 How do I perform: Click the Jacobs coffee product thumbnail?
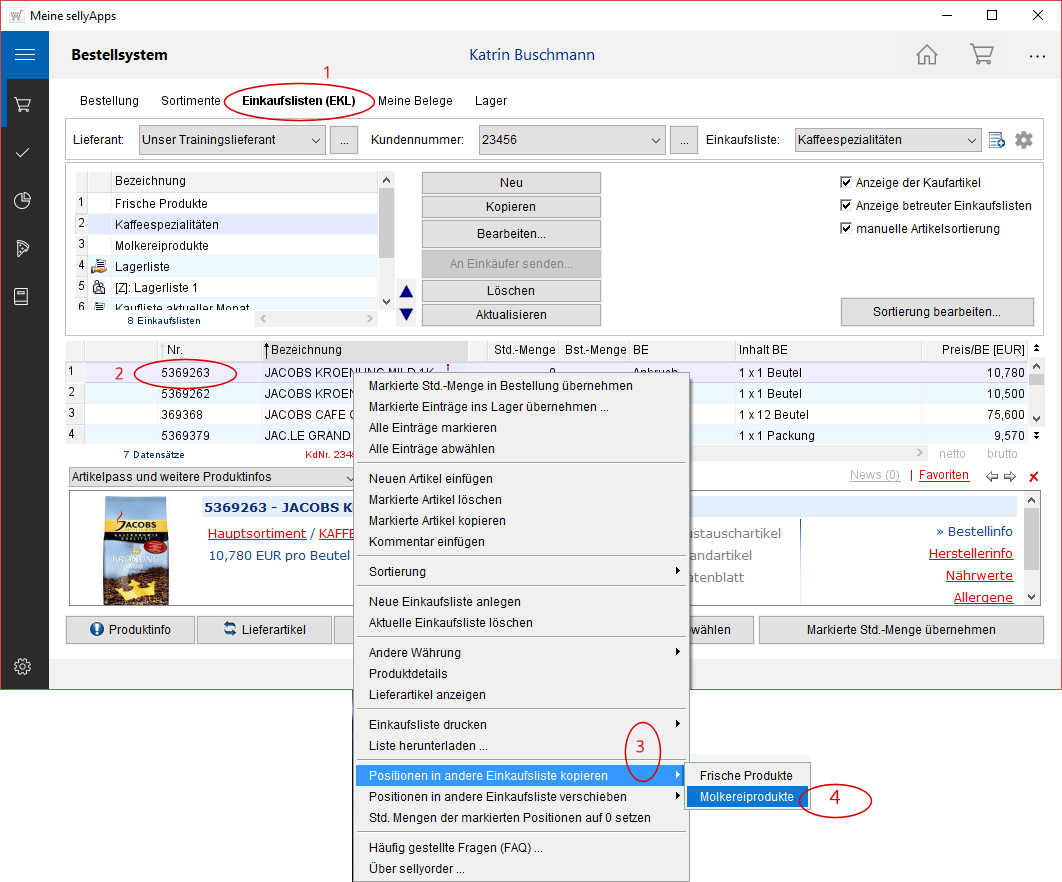pyautogui.click(x=134, y=549)
